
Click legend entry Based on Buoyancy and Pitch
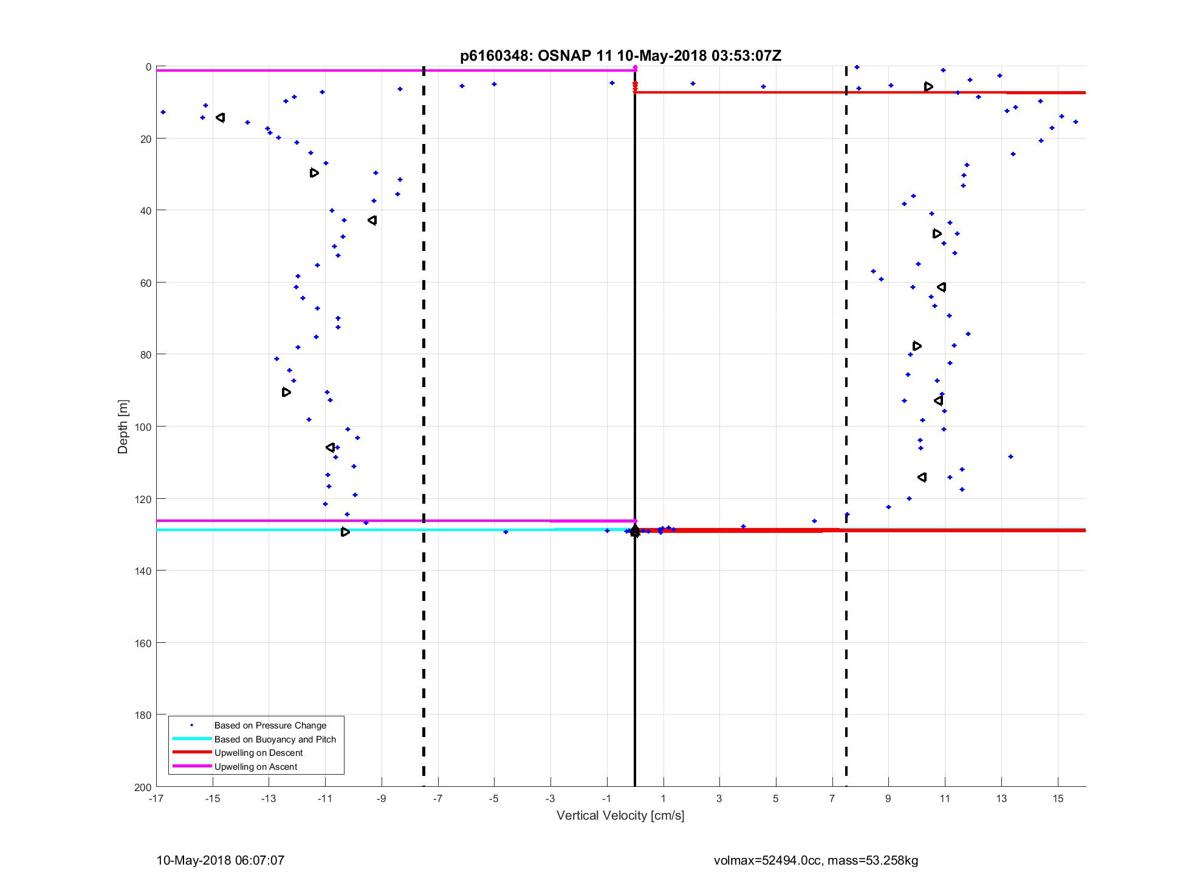coord(275,739)
